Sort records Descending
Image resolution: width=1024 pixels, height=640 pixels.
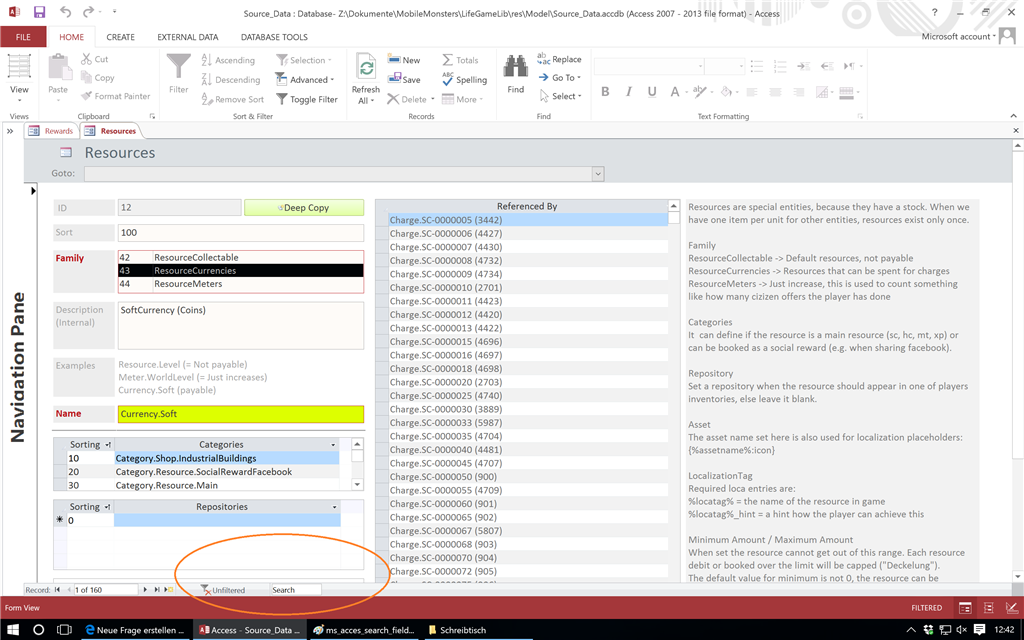[x=231, y=80]
